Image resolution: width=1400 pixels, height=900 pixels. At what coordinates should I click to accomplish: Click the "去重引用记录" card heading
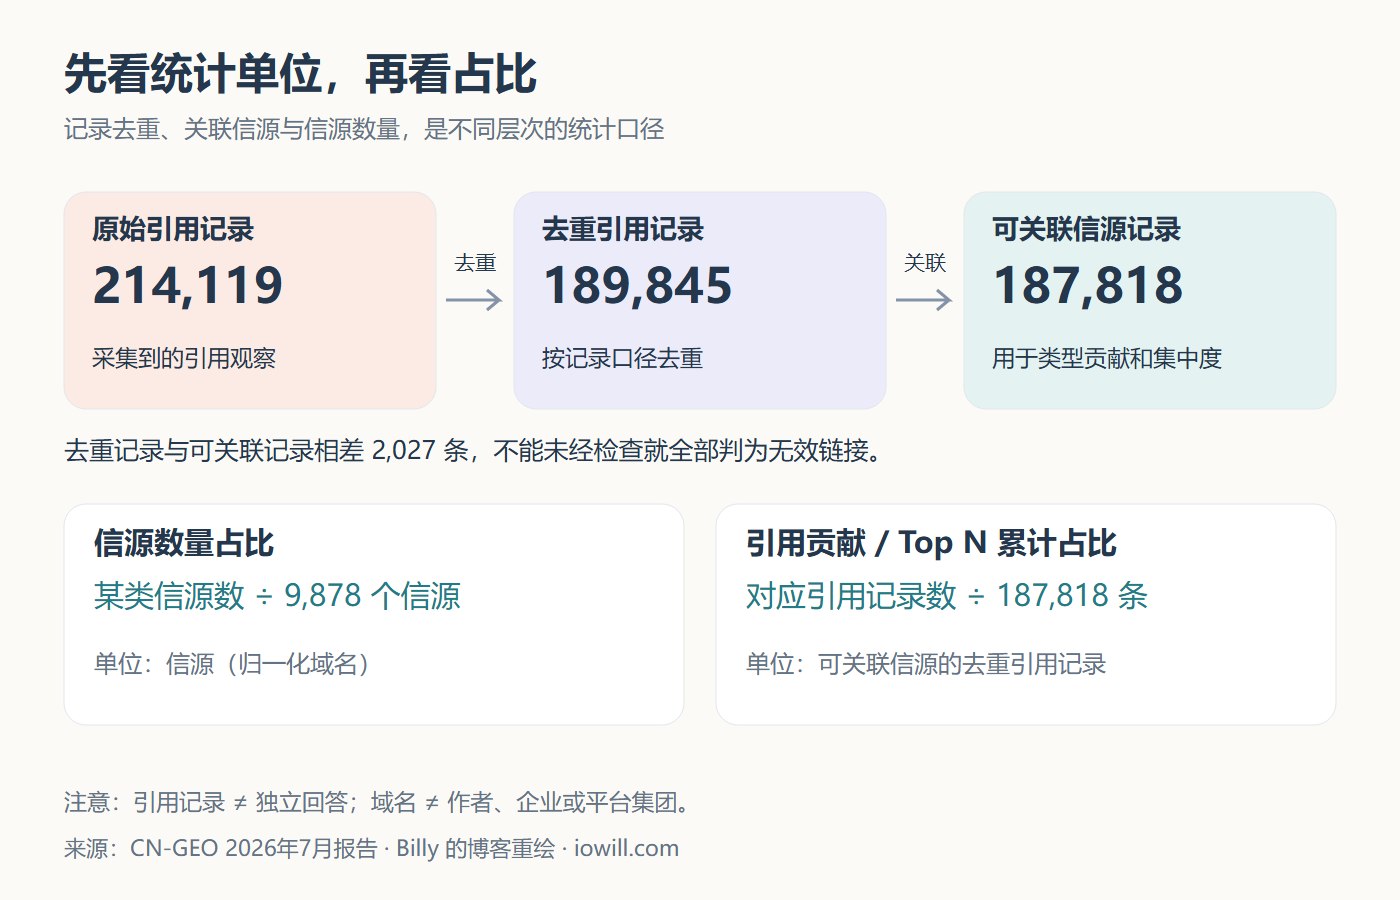623,229
